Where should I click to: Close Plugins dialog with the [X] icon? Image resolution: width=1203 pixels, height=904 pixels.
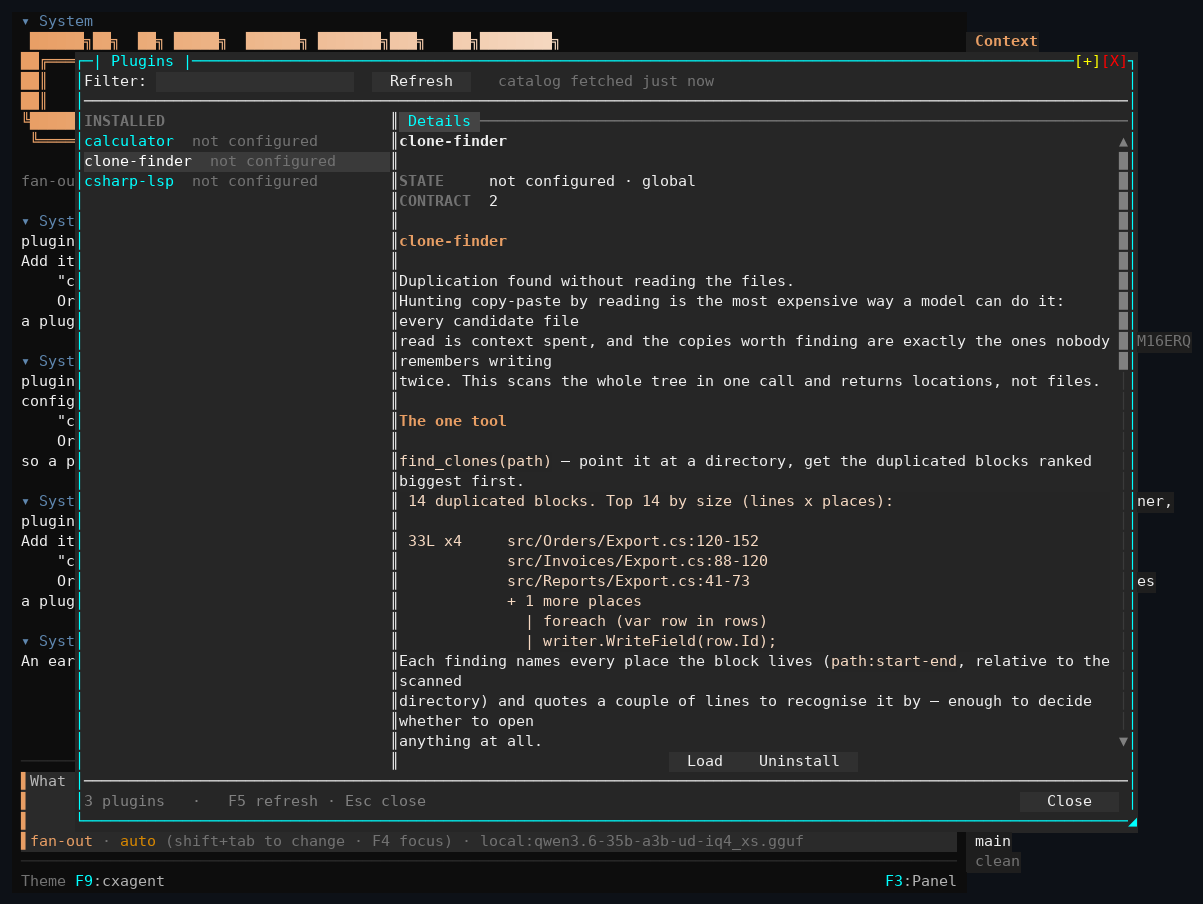click(1114, 61)
